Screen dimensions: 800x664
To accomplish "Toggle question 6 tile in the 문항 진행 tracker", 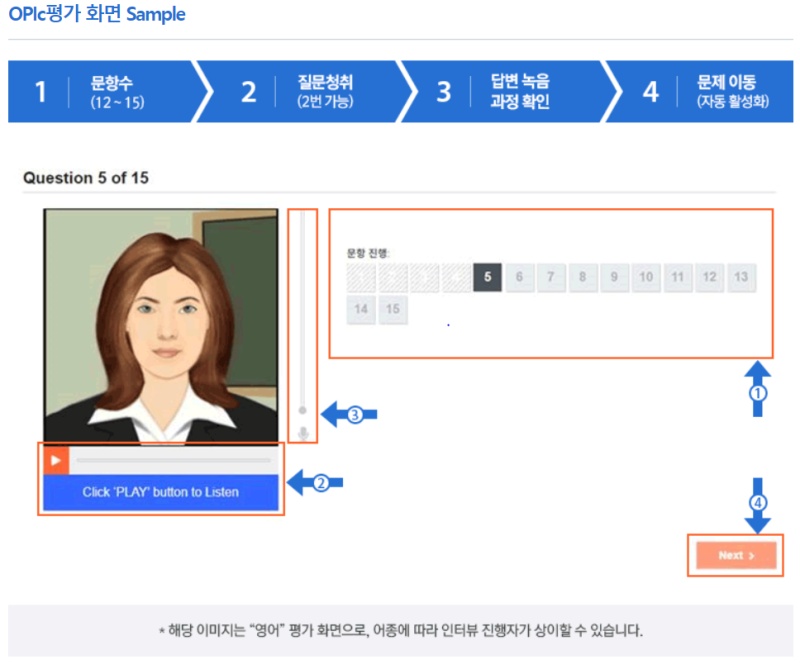I will (x=519, y=277).
